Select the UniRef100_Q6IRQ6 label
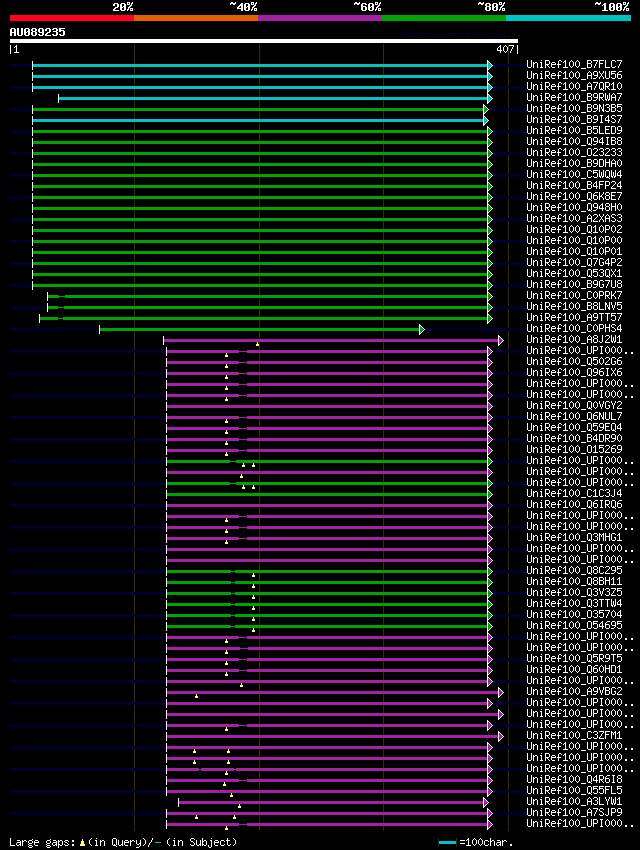This screenshot has height=850, width=640. (574, 504)
